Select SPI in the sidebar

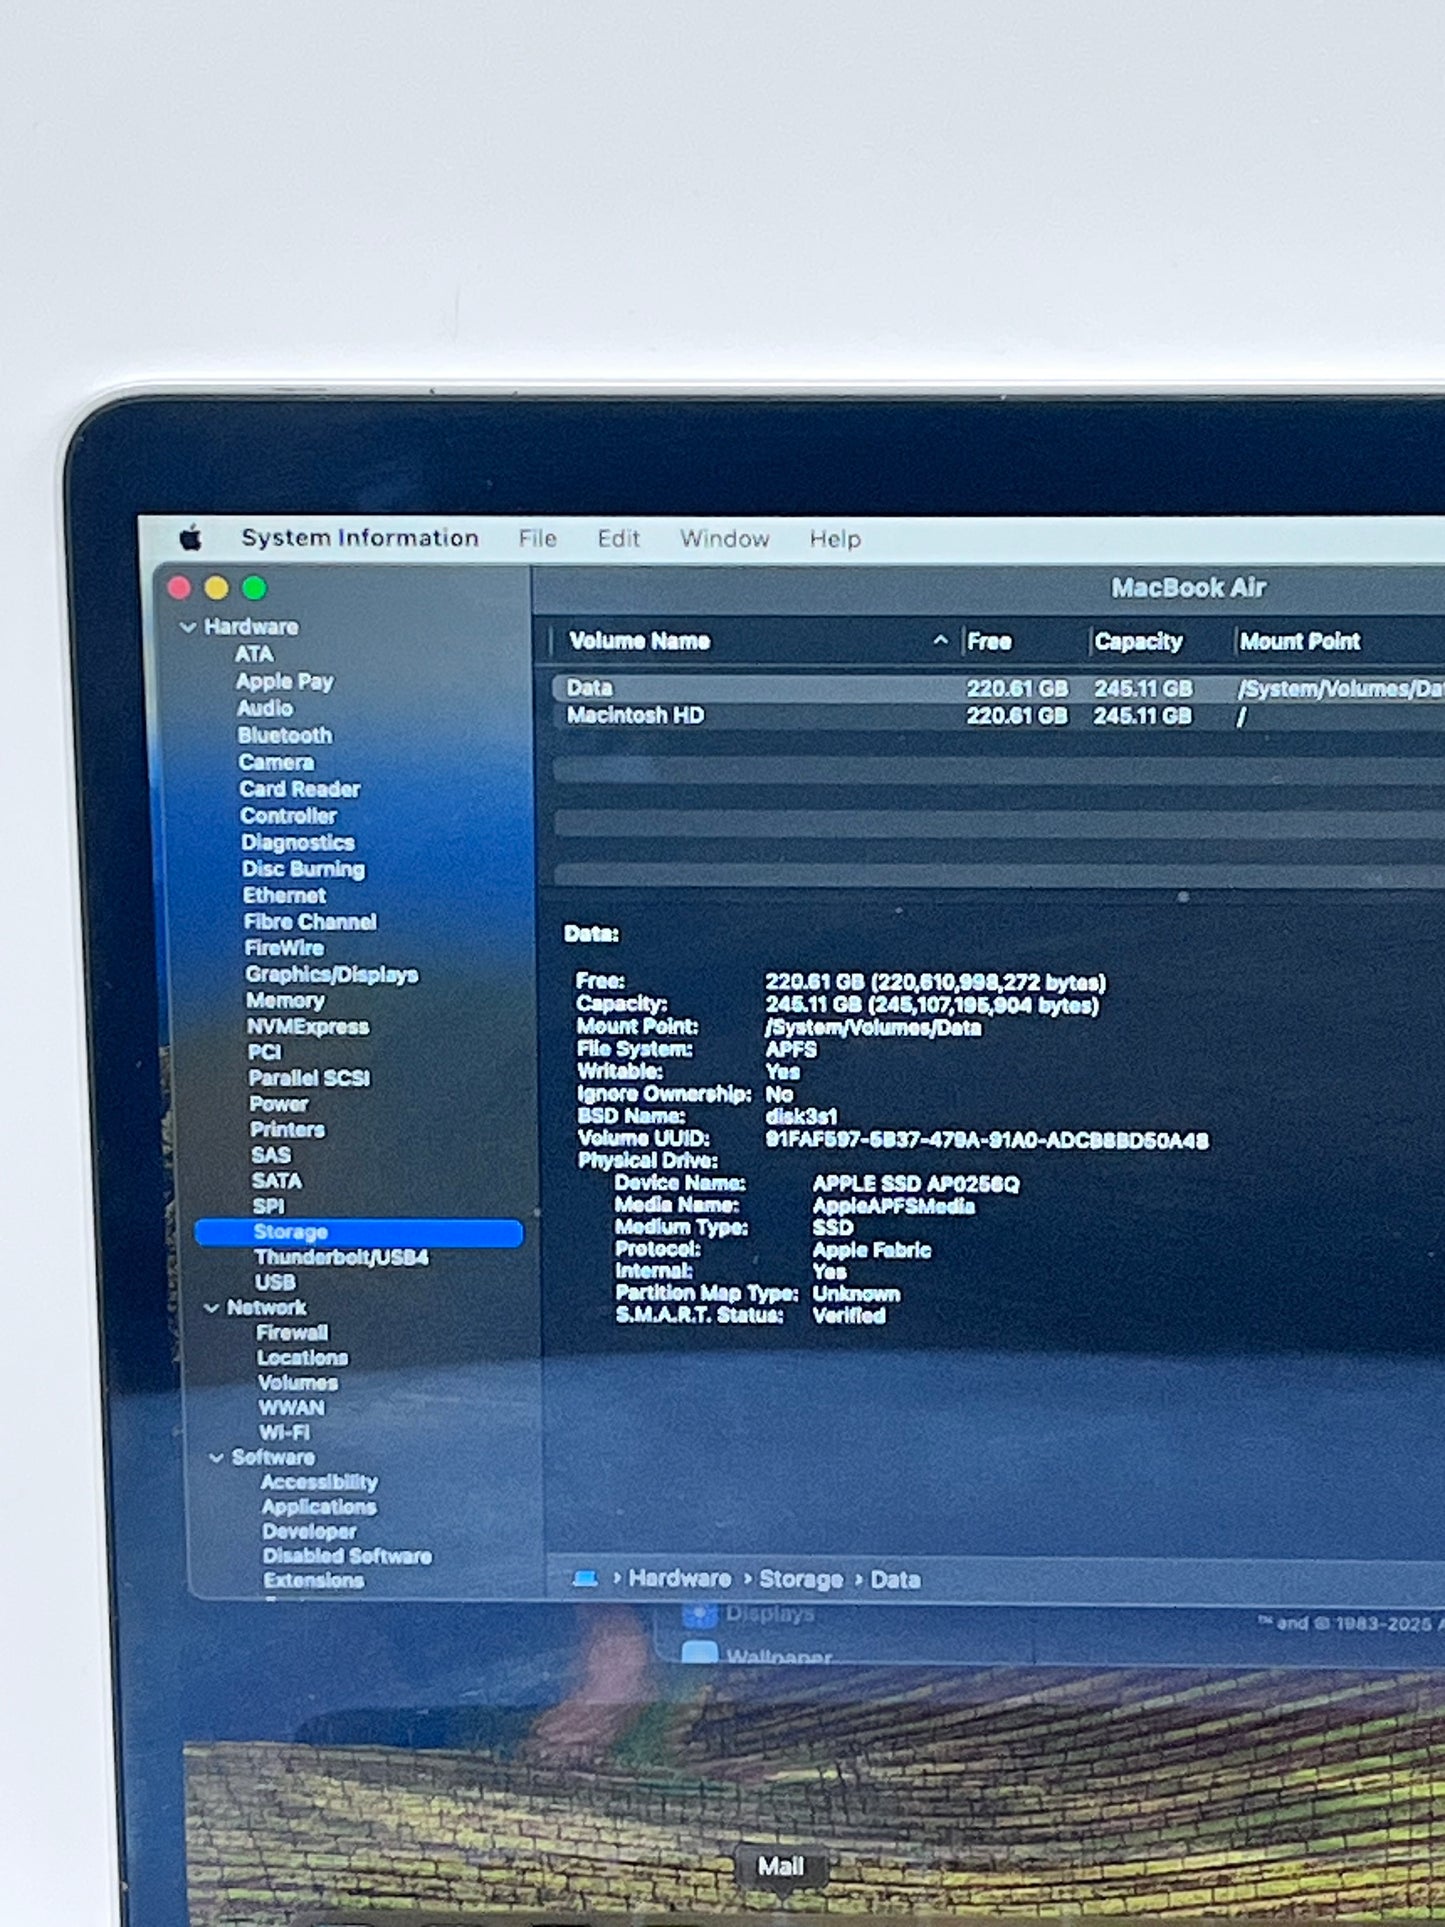(269, 1206)
